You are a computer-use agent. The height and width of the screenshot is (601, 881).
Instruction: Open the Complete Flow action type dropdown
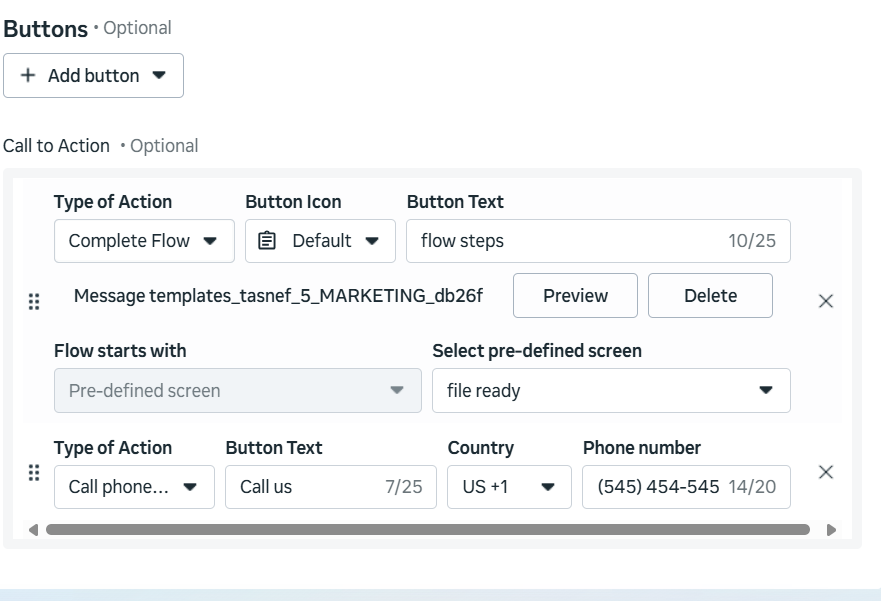point(144,241)
